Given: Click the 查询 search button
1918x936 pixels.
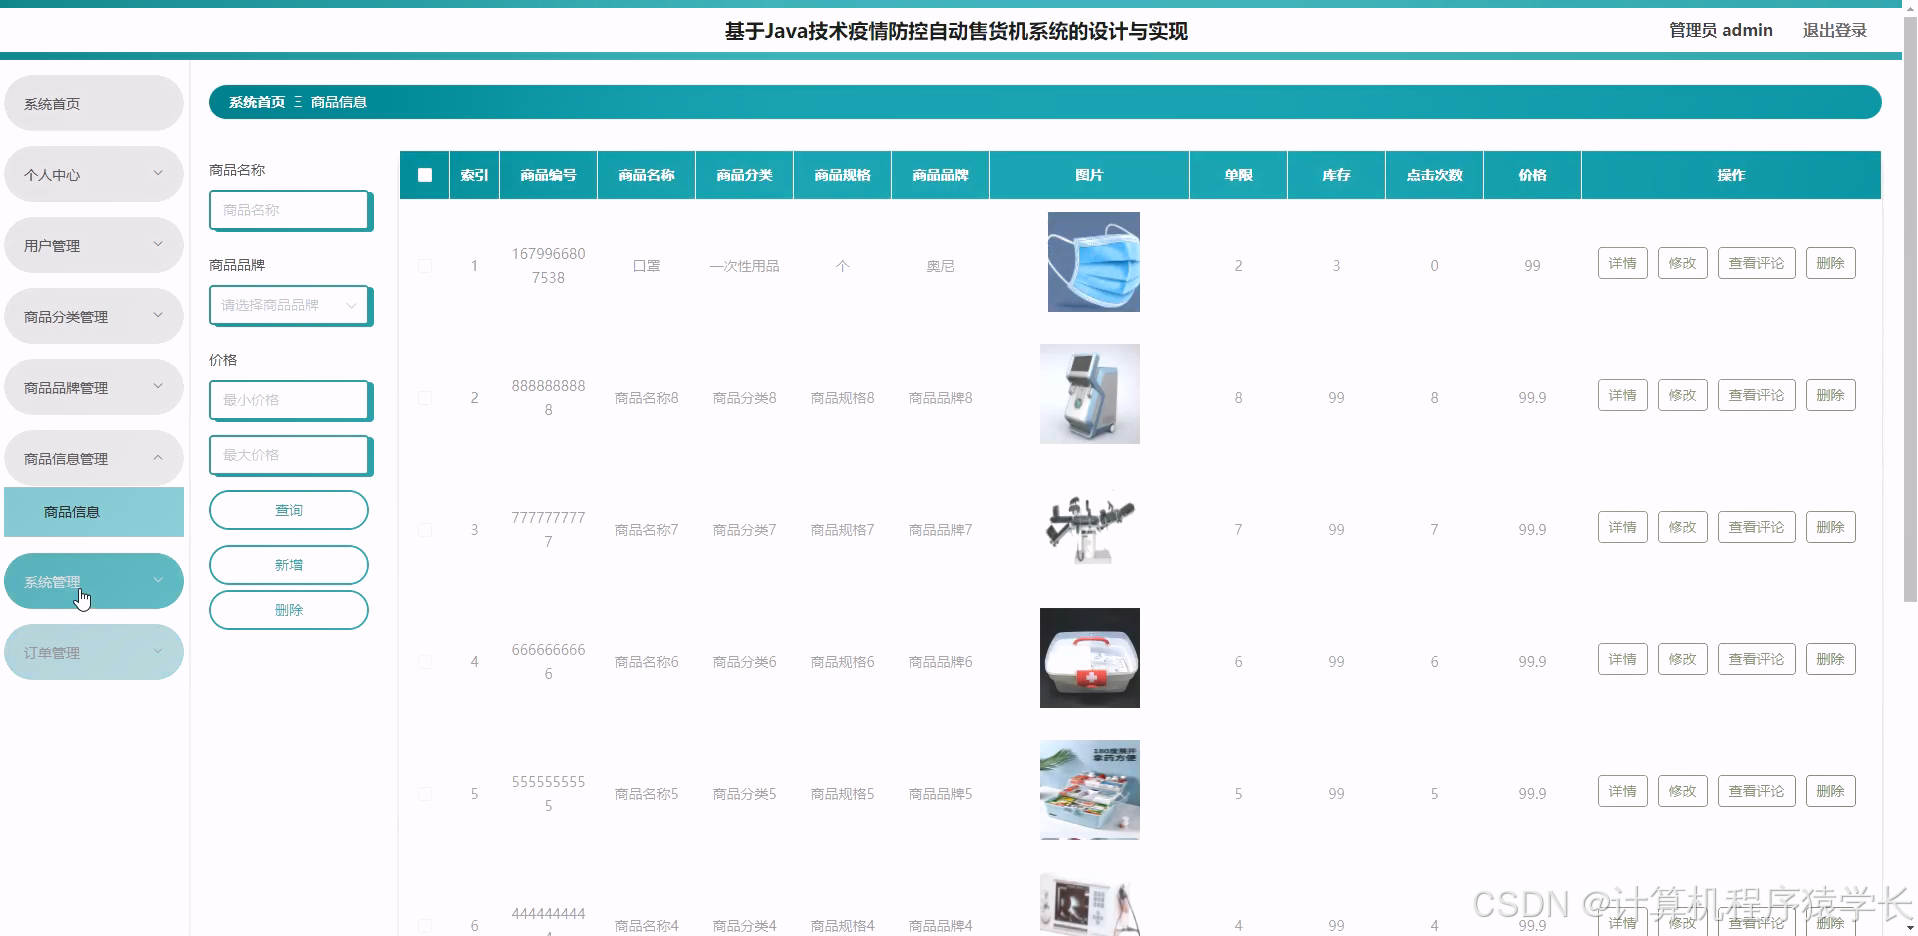Looking at the screenshot, I should tap(288, 509).
